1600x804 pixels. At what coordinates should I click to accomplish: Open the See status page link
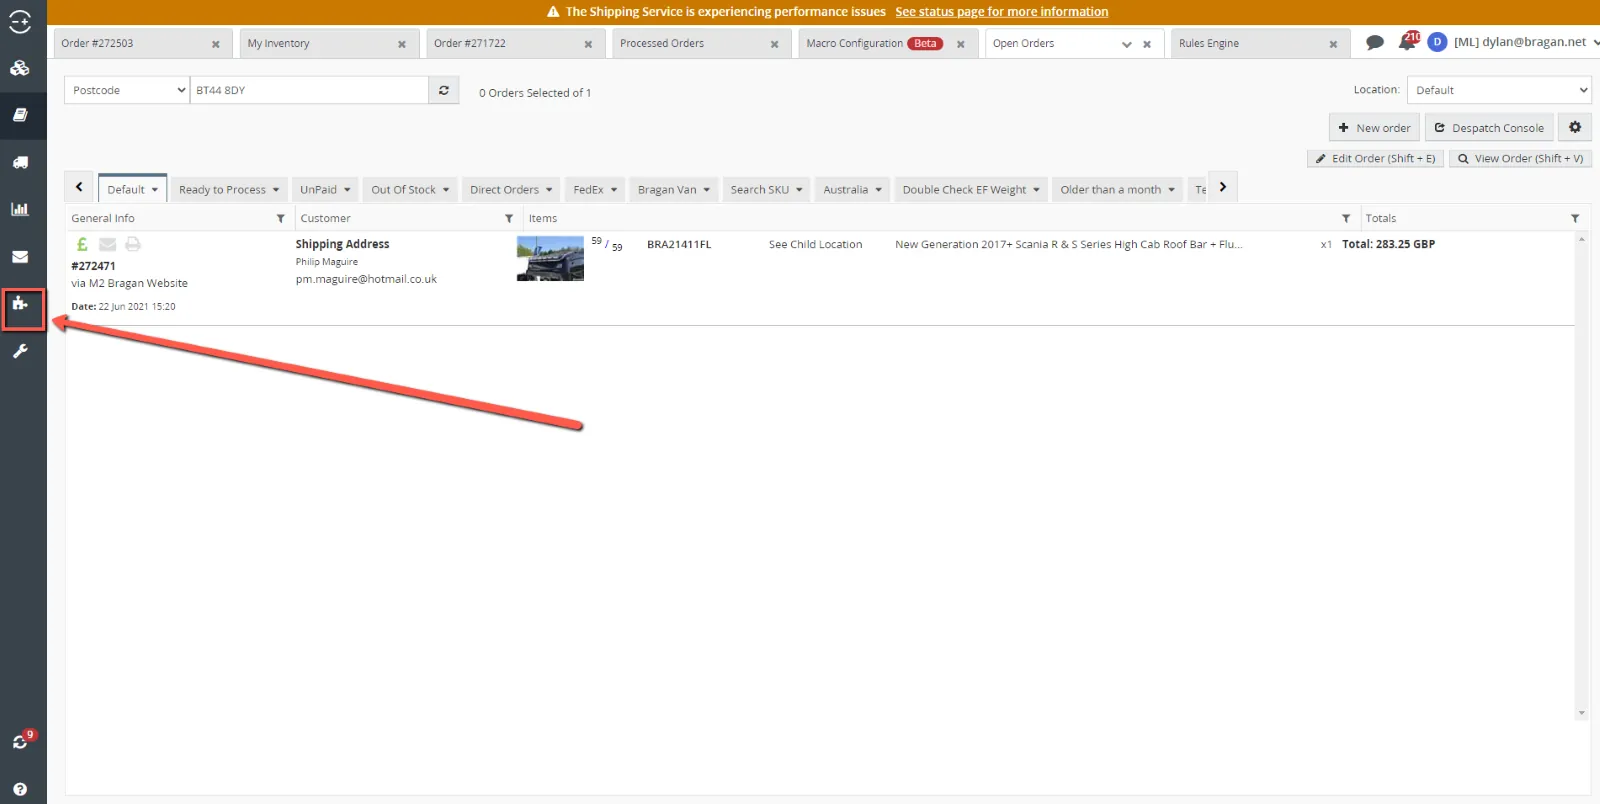click(x=1001, y=12)
